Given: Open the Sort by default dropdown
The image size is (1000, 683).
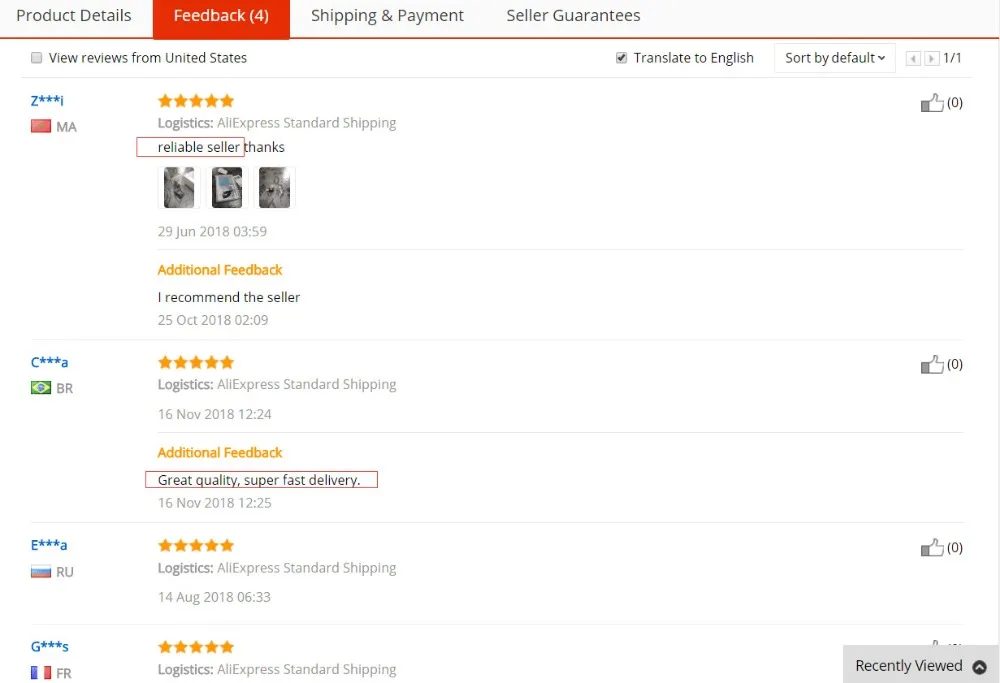Looking at the screenshot, I should pos(834,58).
